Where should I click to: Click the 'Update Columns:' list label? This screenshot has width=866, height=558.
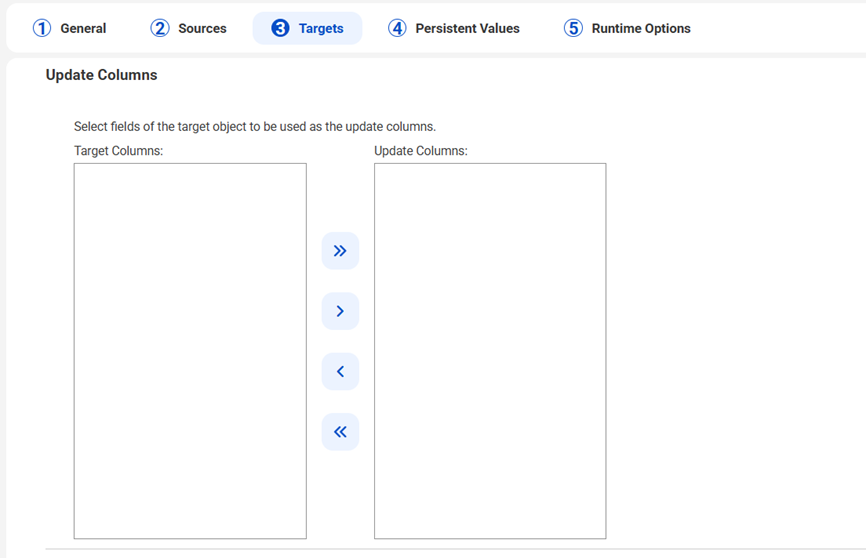pyautogui.click(x=421, y=151)
